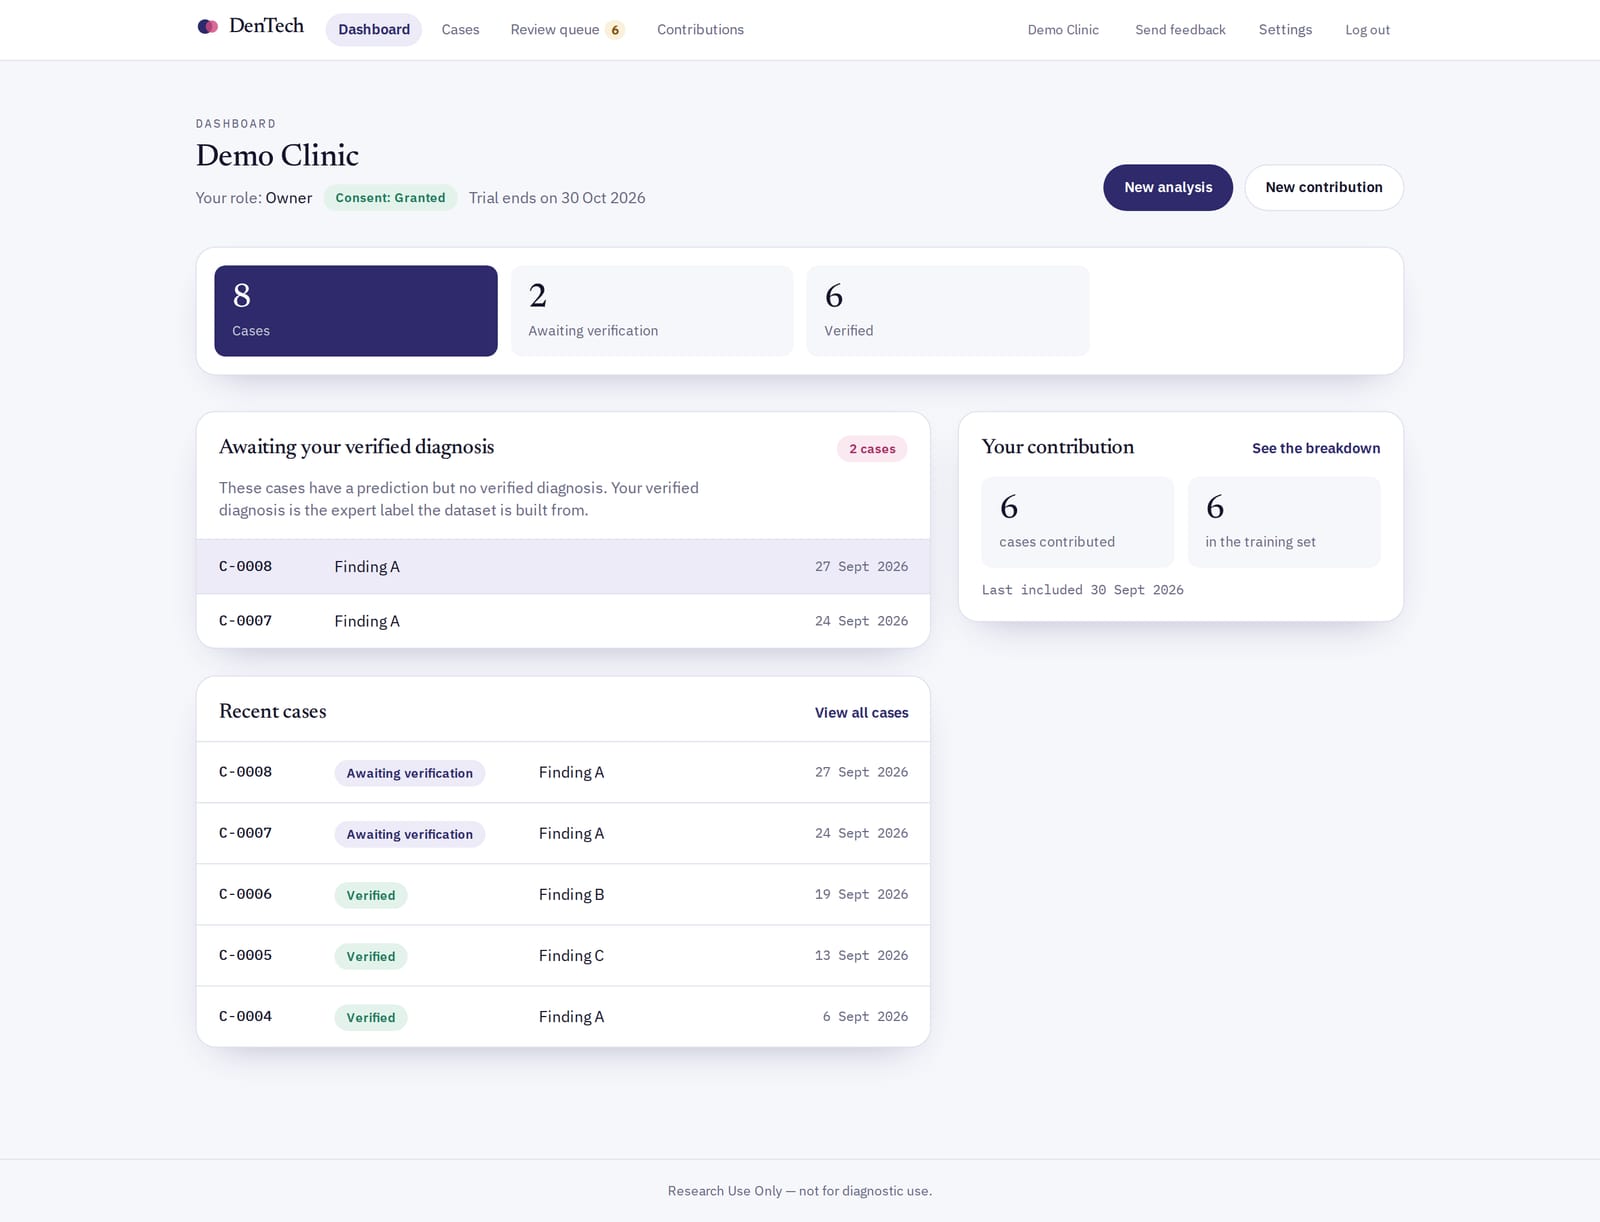Image resolution: width=1600 pixels, height=1222 pixels.
Task: Open the Review queue tab
Action: [567, 30]
